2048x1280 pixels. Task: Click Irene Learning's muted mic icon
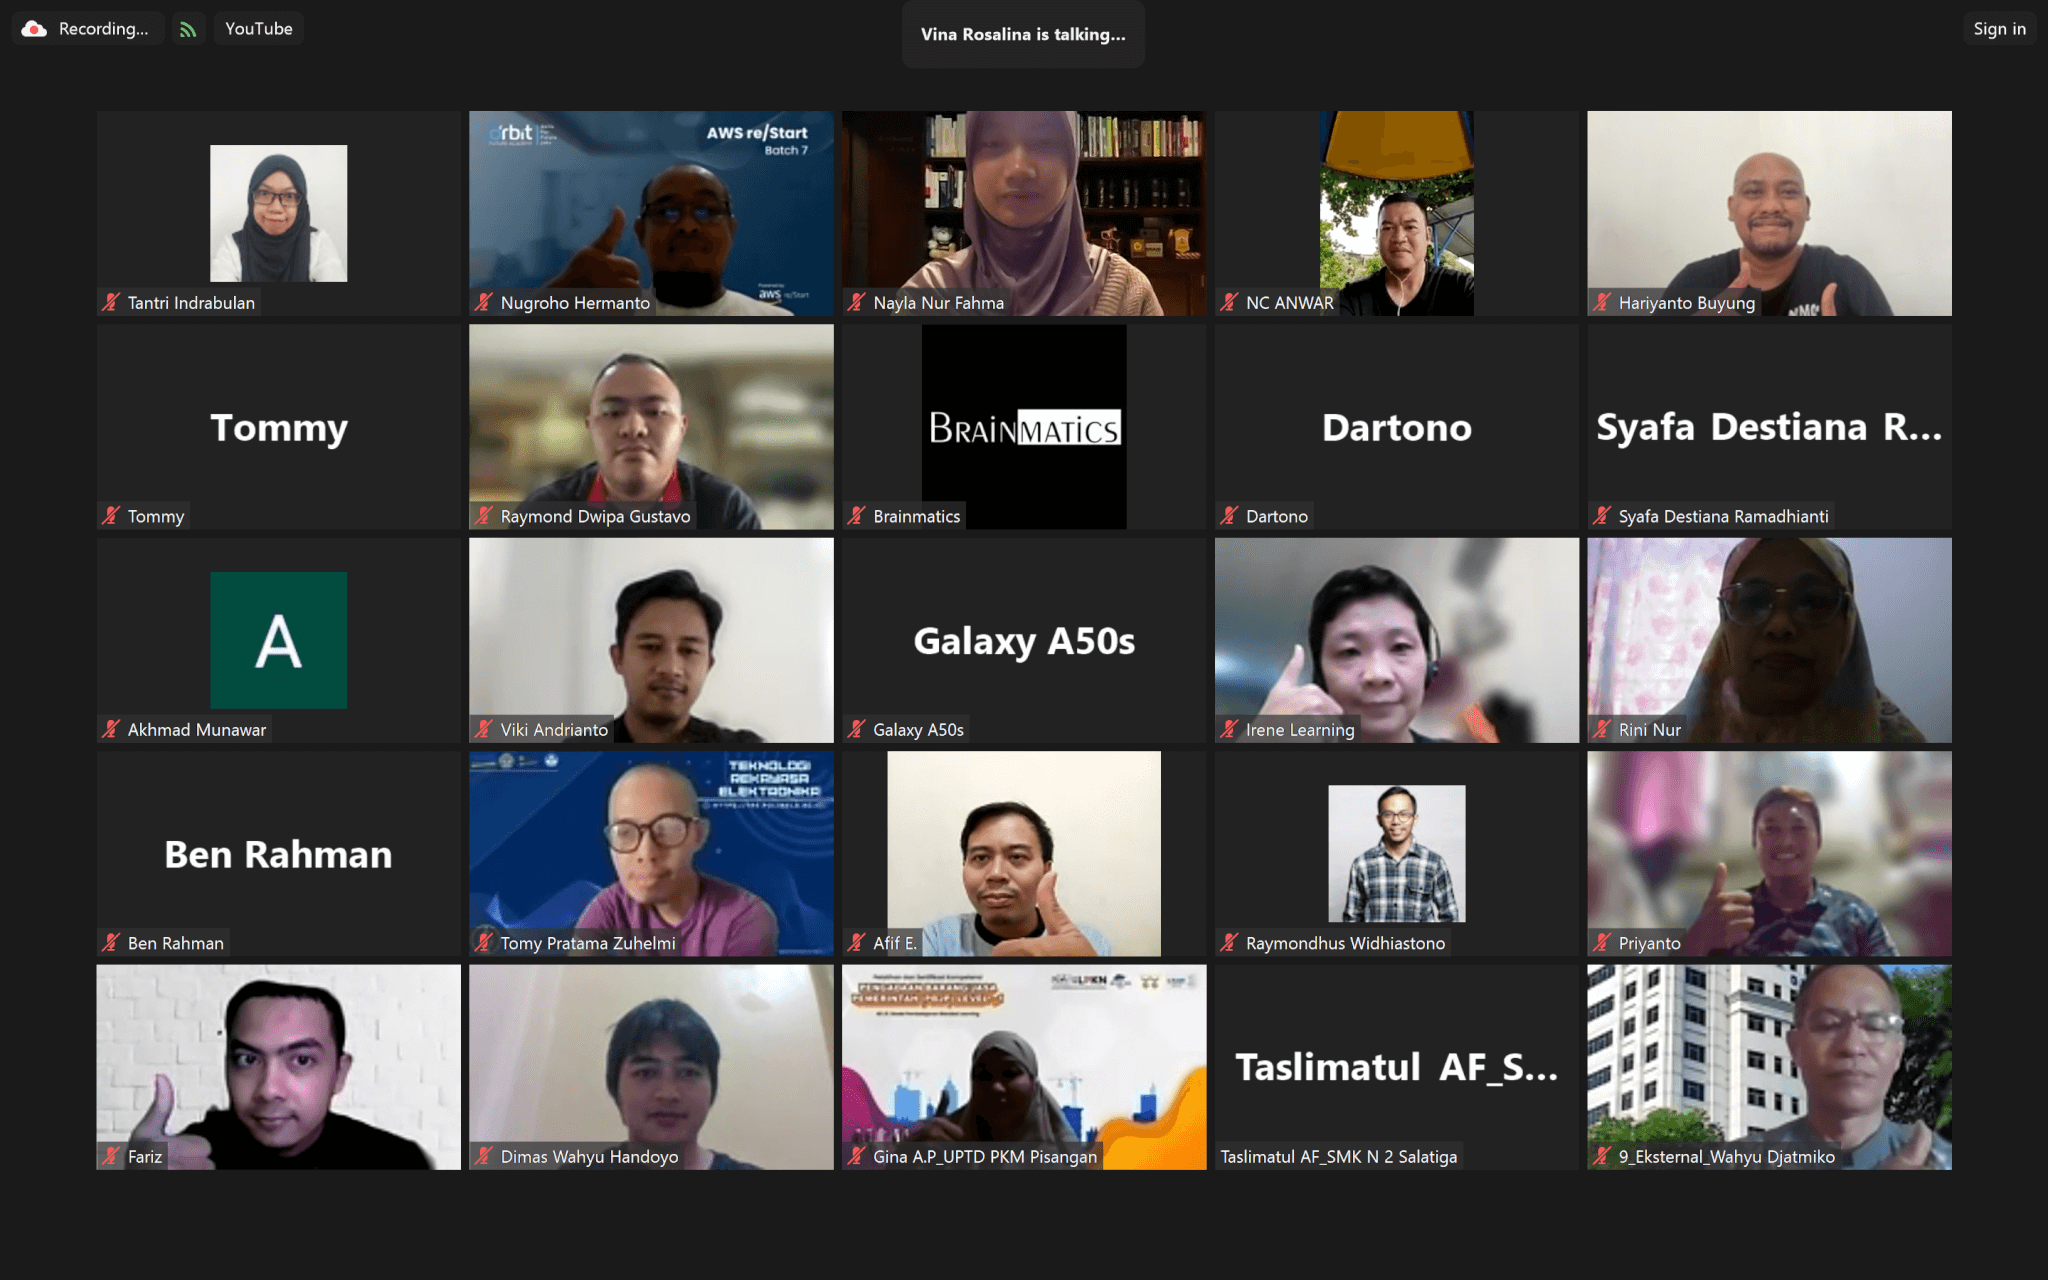tap(1229, 729)
